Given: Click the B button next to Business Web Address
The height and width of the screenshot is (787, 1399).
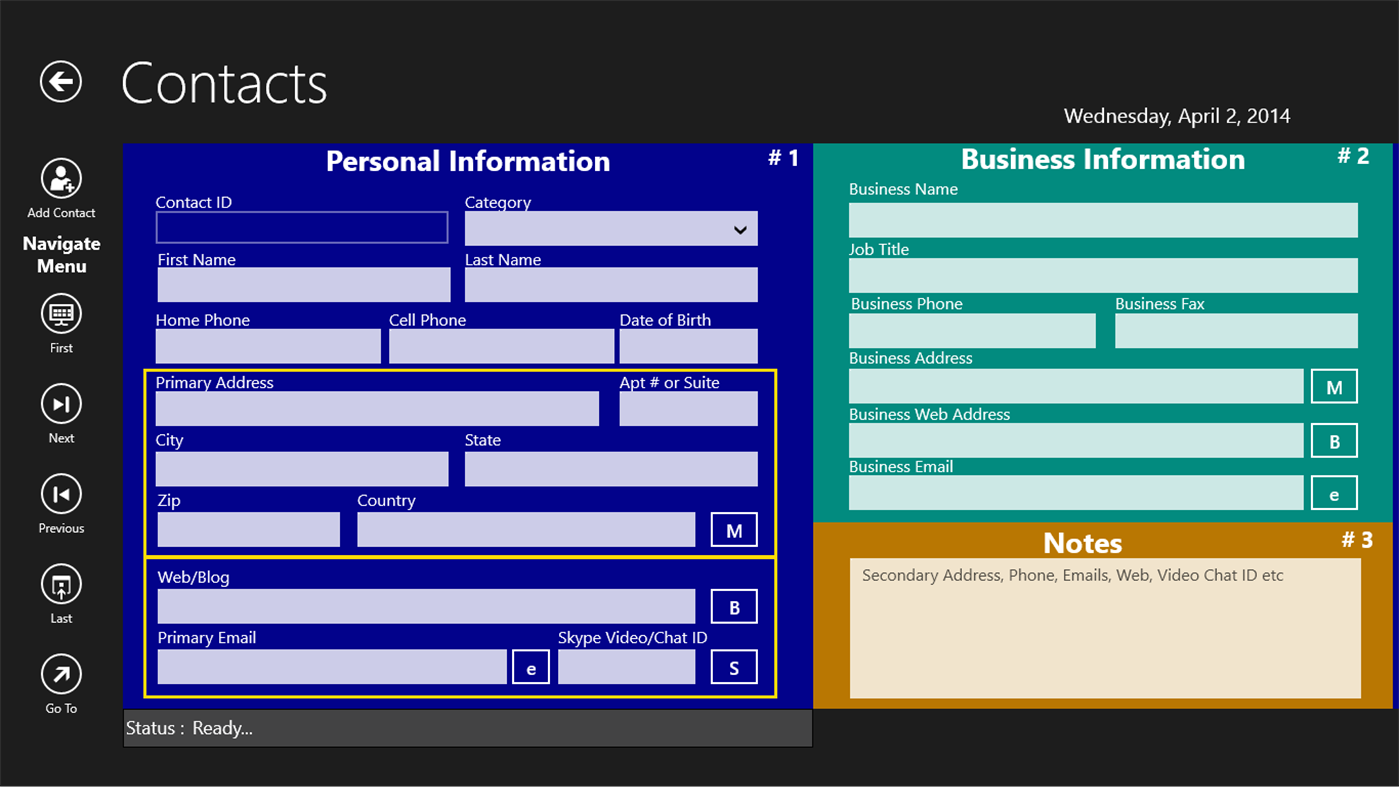Looking at the screenshot, I should 1334,440.
